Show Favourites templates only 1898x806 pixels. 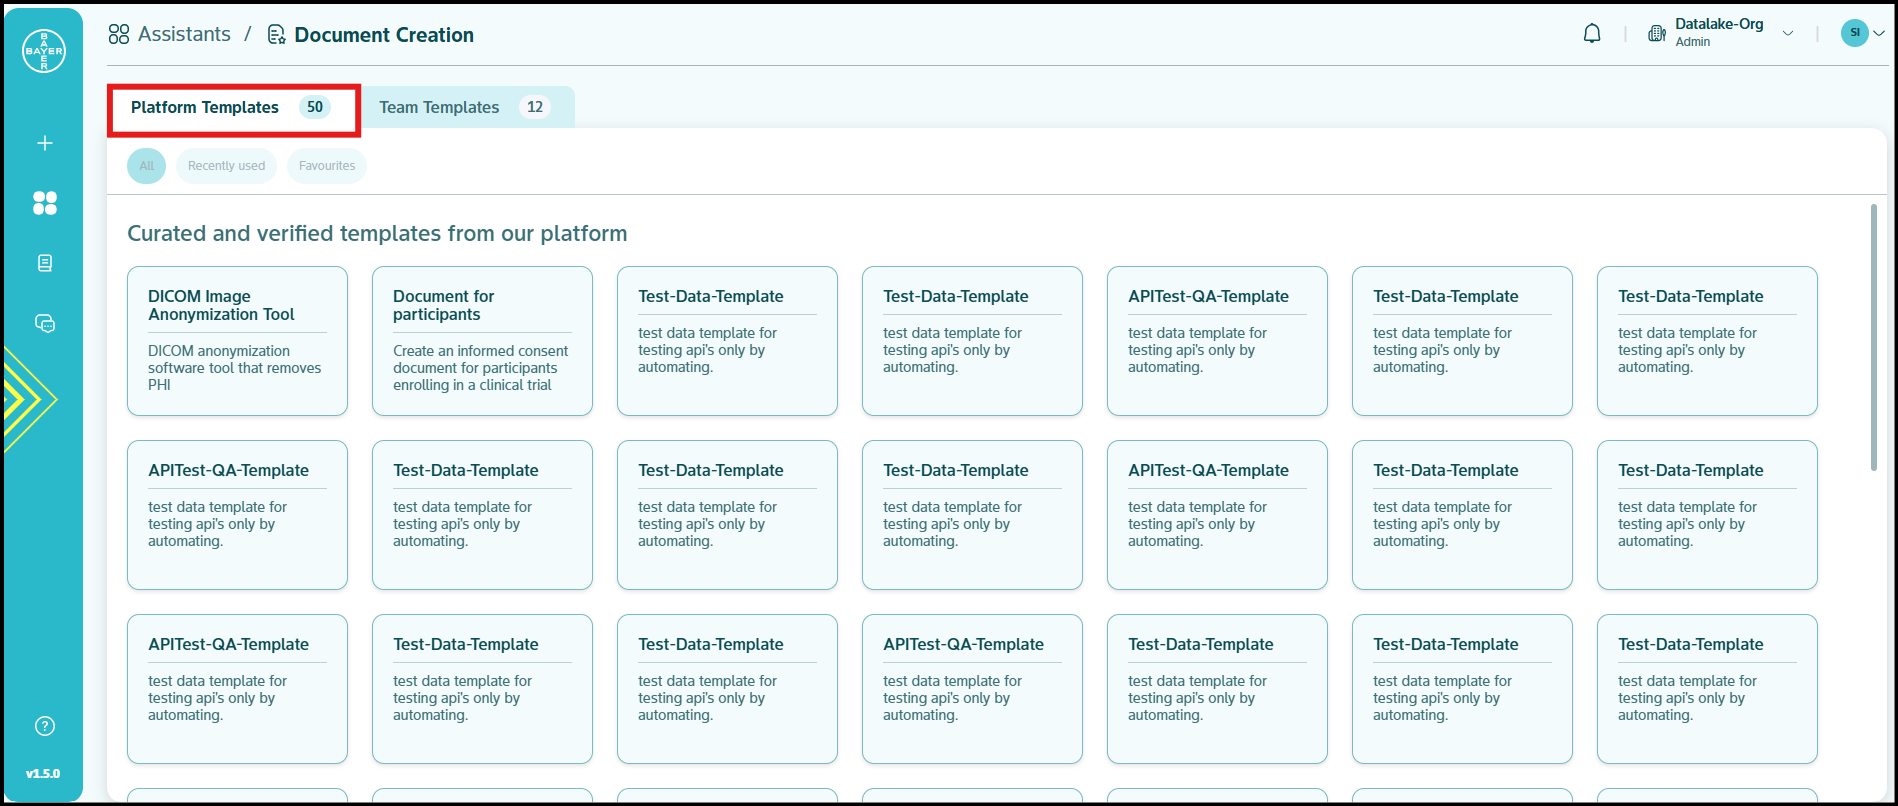[327, 166]
